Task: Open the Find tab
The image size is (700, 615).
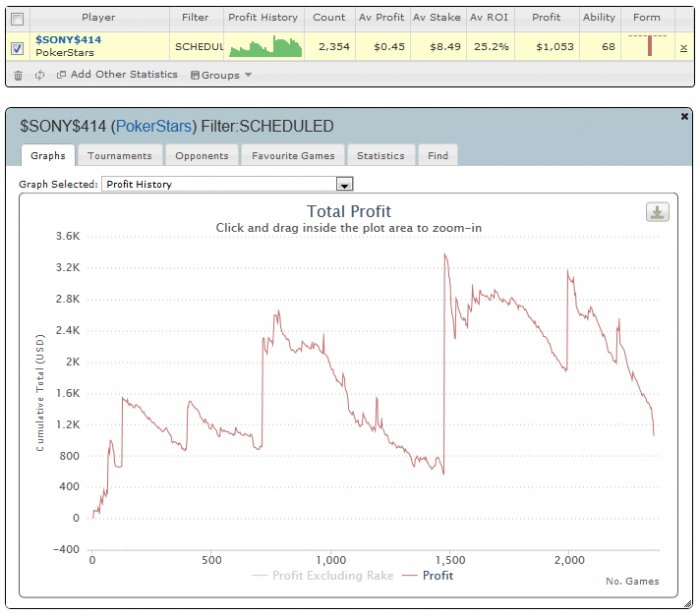Action: (438, 155)
